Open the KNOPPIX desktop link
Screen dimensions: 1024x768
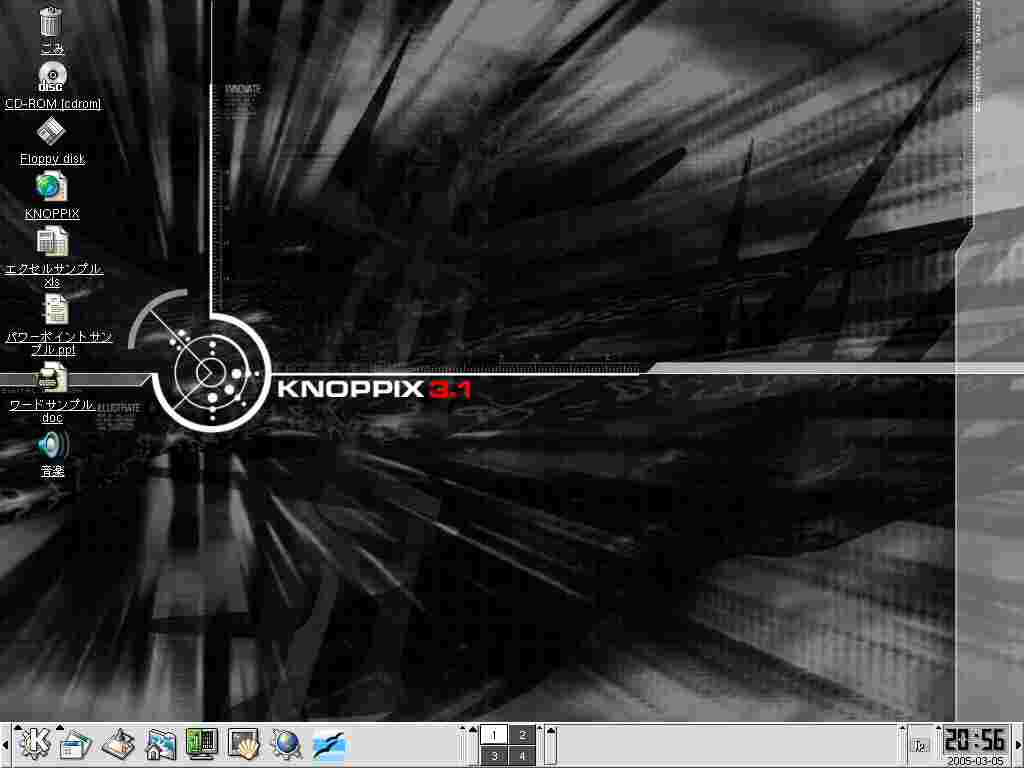click(52, 187)
